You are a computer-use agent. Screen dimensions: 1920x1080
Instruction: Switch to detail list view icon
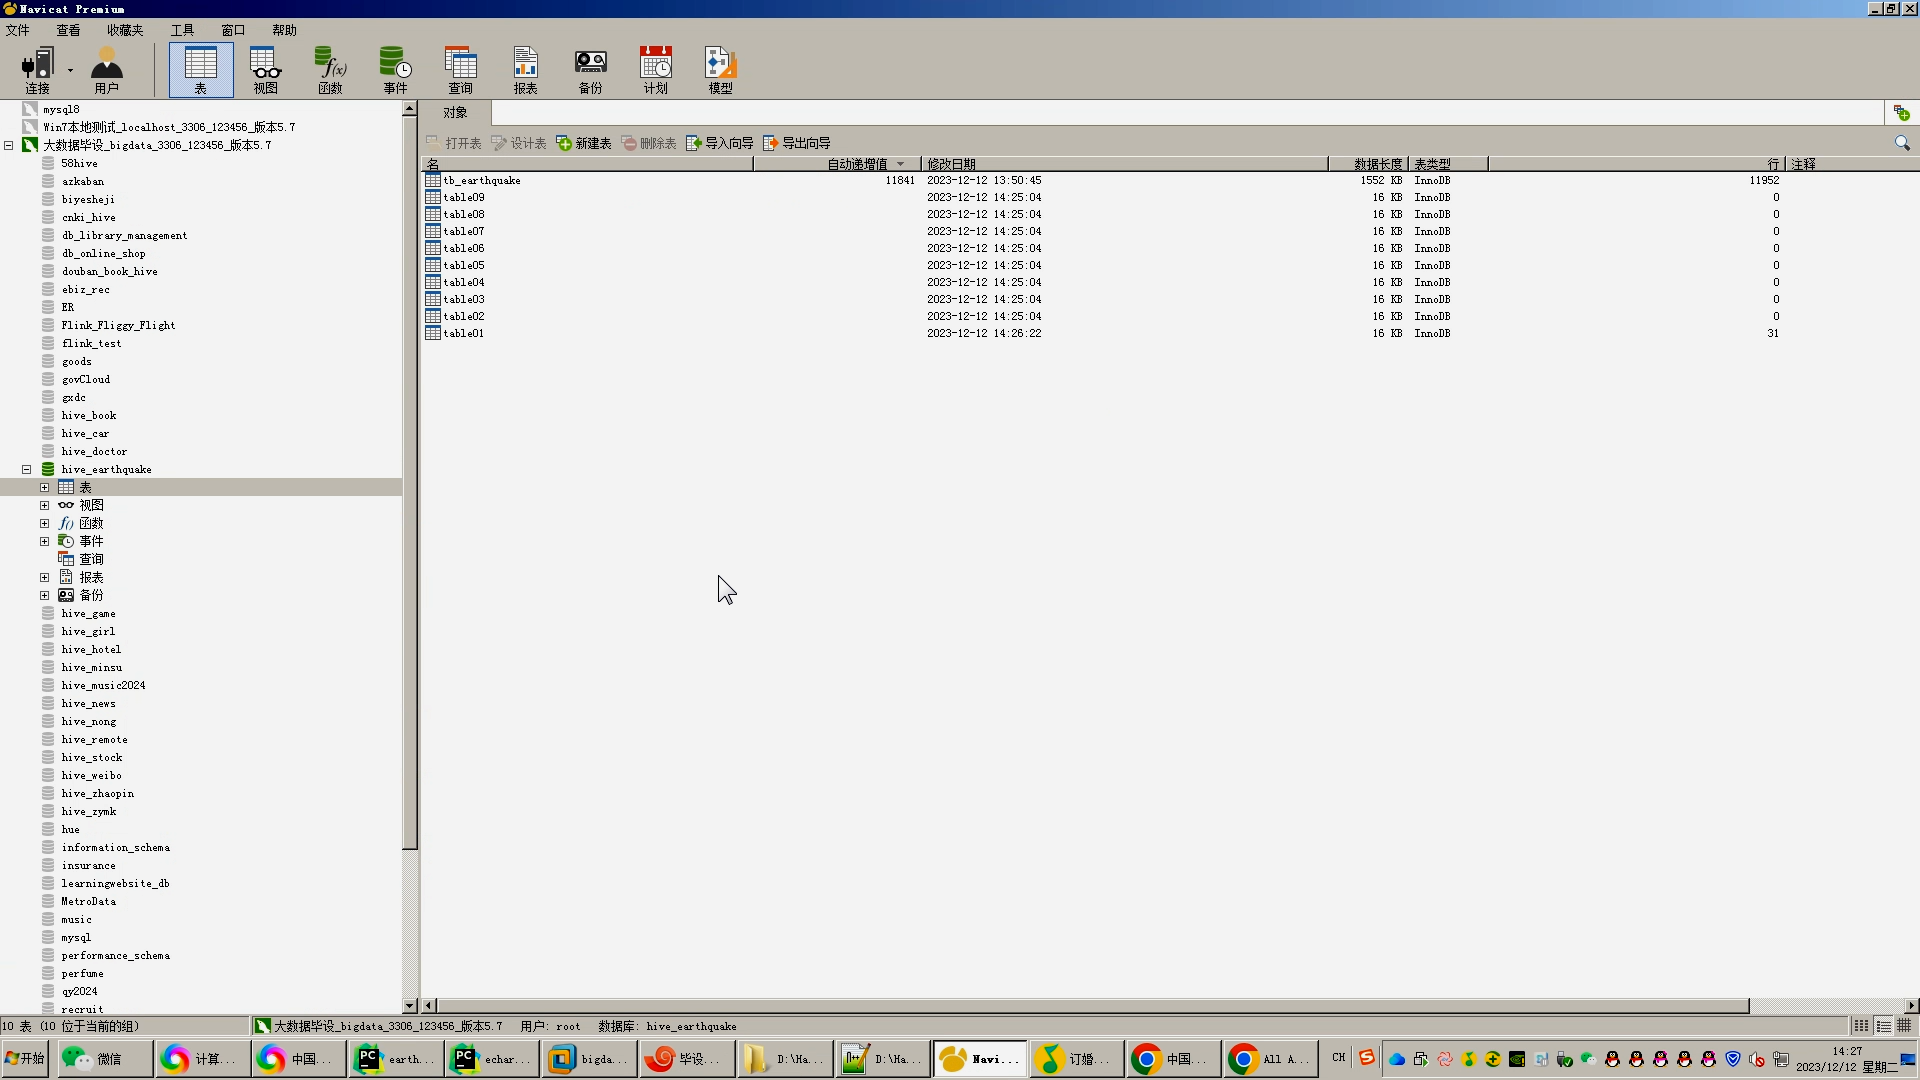1883,1026
